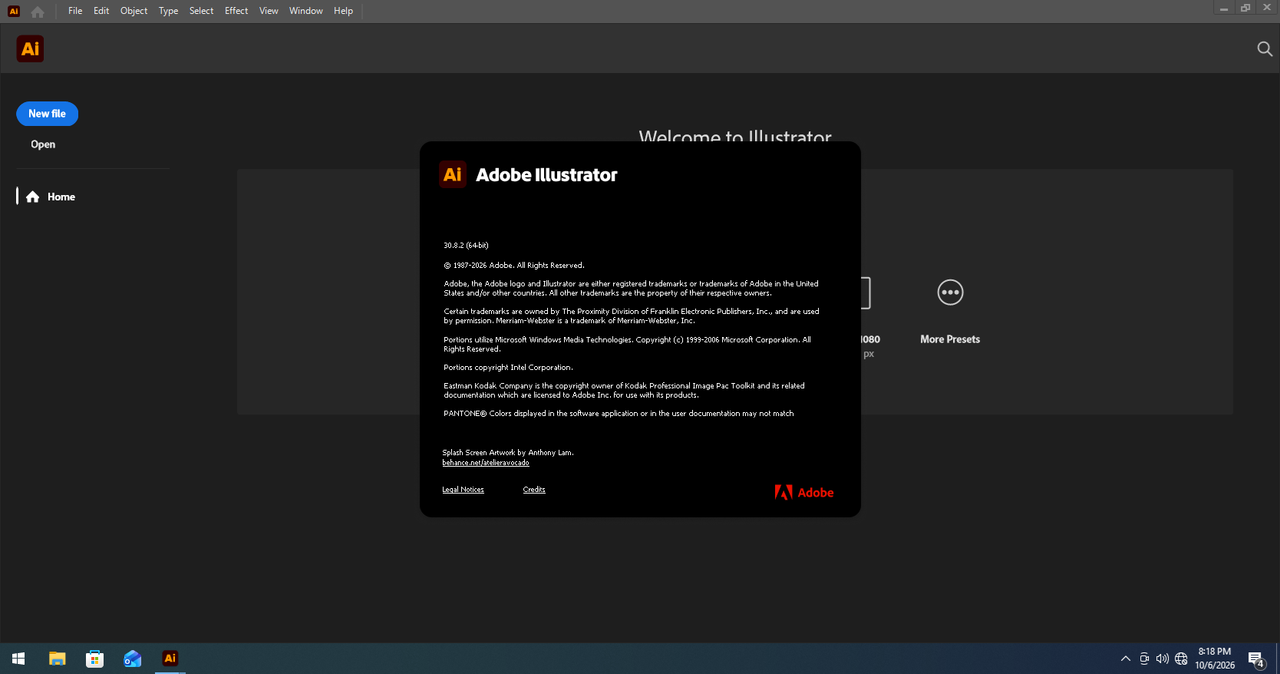This screenshot has height=674, width=1280.
Task: Click the network globe tray icon
Action: [1181, 659]
